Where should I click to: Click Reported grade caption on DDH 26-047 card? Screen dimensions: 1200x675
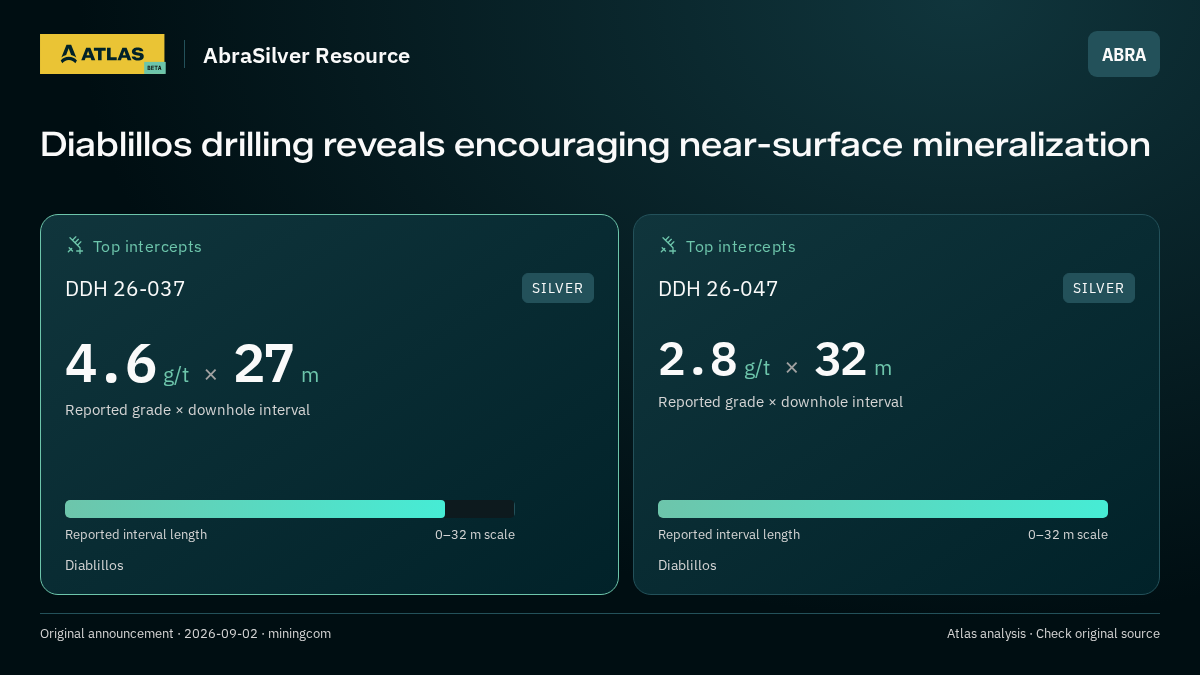[780, 402]
